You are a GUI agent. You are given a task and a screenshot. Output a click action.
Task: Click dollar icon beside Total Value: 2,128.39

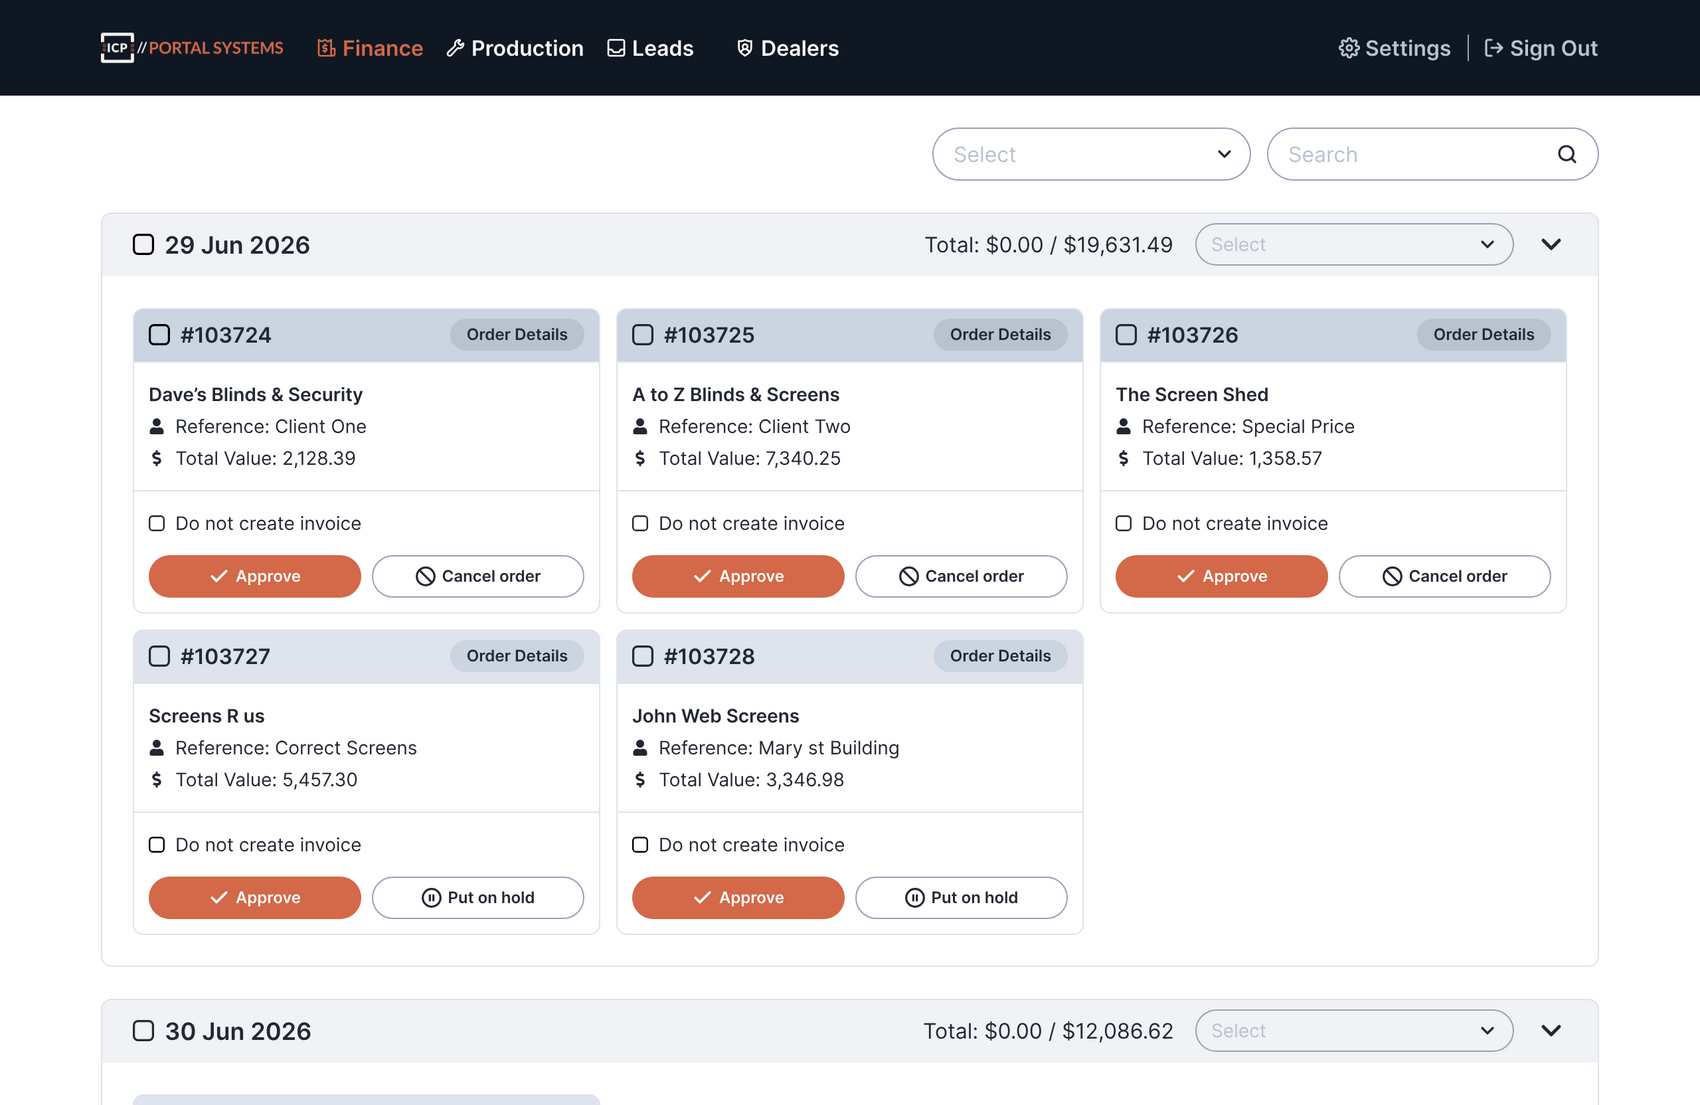click(157, 459)
